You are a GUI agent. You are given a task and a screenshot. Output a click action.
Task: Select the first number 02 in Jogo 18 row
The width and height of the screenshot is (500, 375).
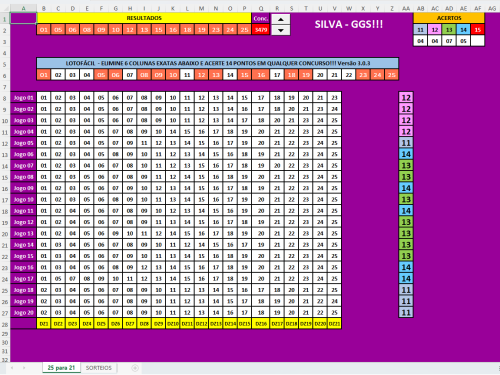click(x=44, y=290)
